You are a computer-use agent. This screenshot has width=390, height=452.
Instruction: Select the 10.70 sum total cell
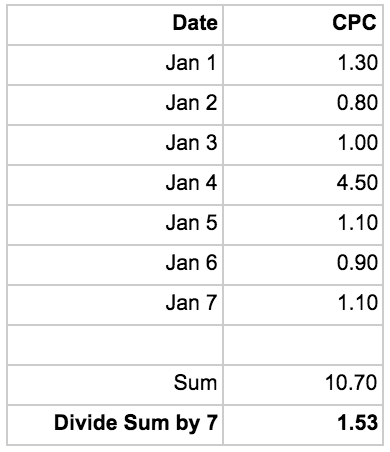303,385
